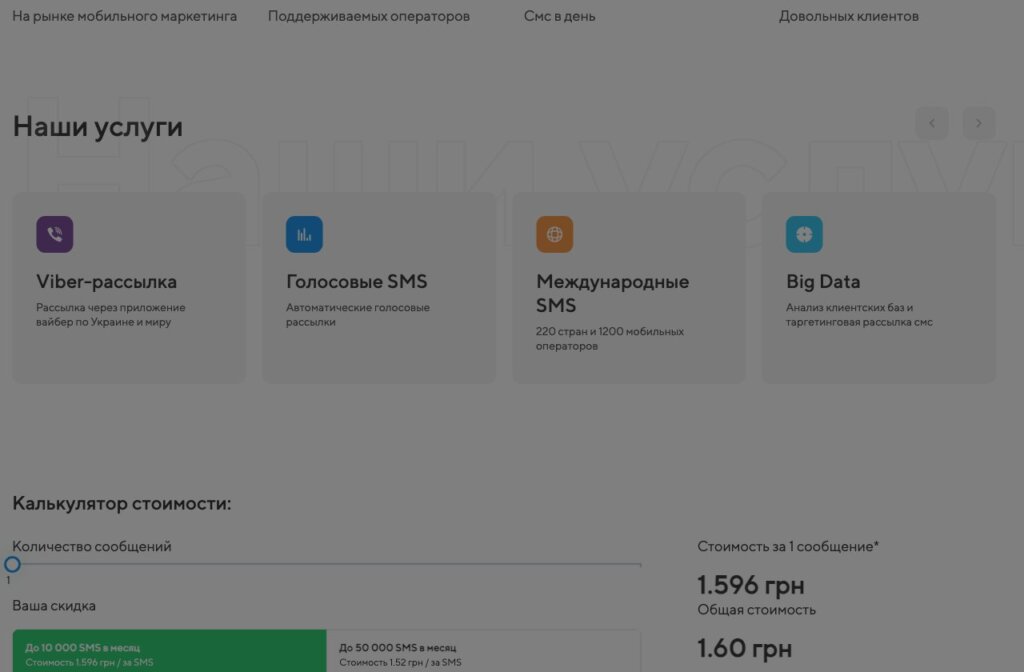Image resolution: width=1024 pixels, height=672 pixels.
Task: Open the Viber-рассылка service card title
Action: (x=106, y=281)
